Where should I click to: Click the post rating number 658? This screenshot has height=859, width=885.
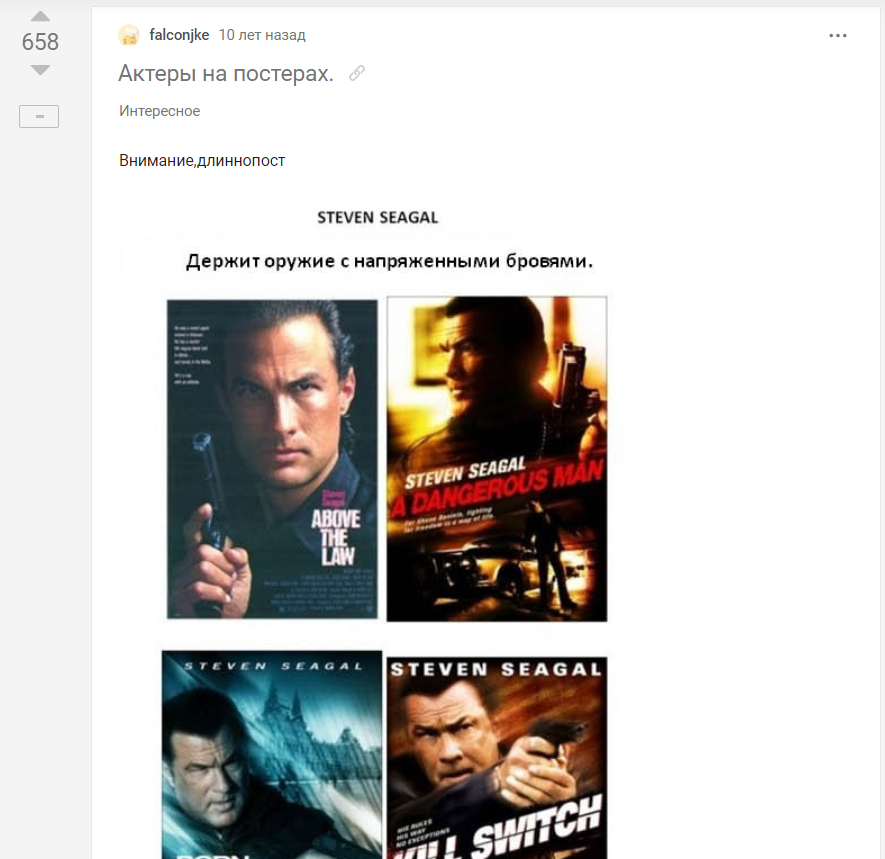point(40,42)
